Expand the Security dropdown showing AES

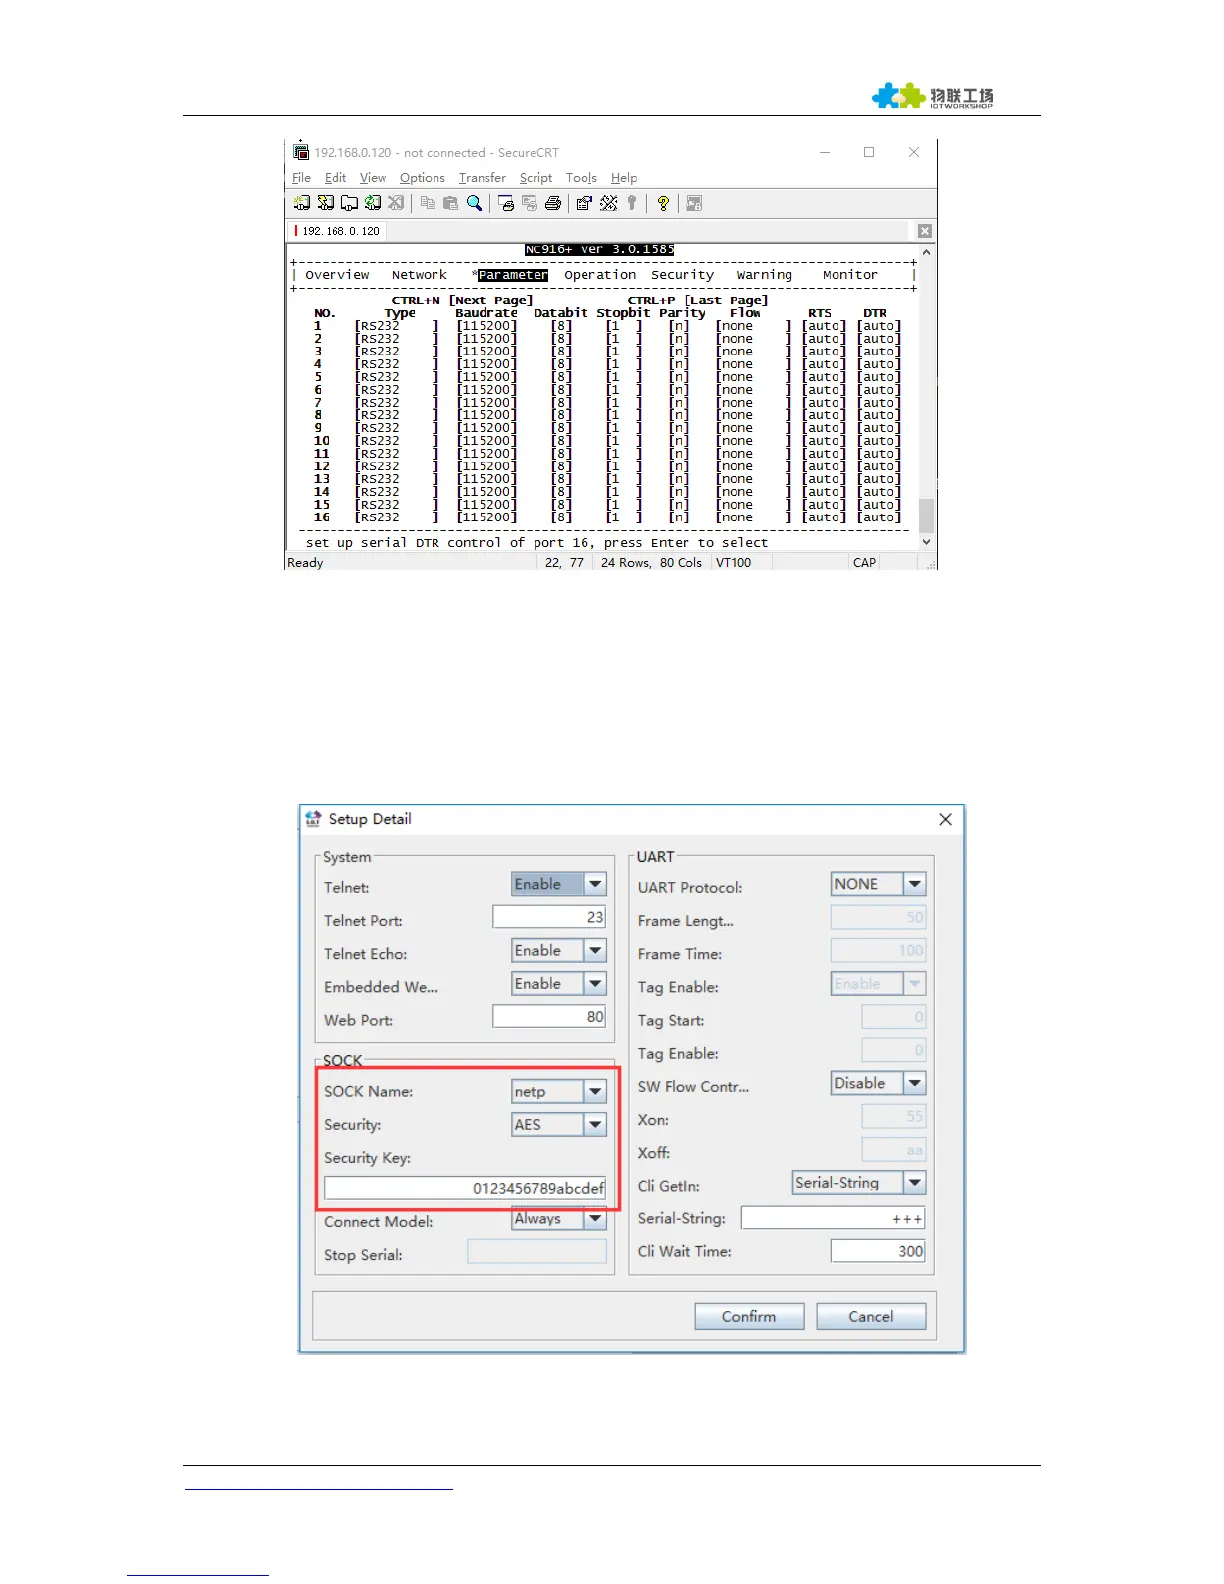pyautogui.click(x=595, y=1125)
